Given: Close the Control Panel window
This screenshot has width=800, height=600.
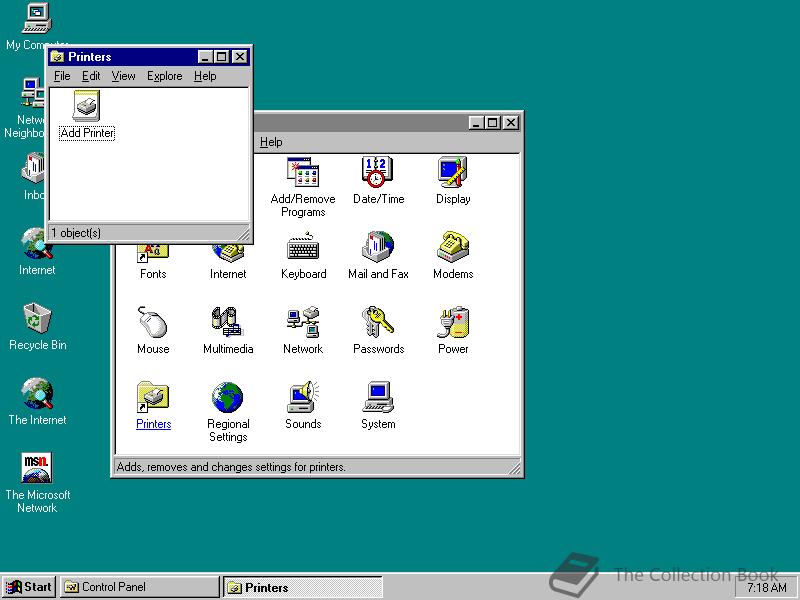Looking at the screenshot, I should click(511, 123).
